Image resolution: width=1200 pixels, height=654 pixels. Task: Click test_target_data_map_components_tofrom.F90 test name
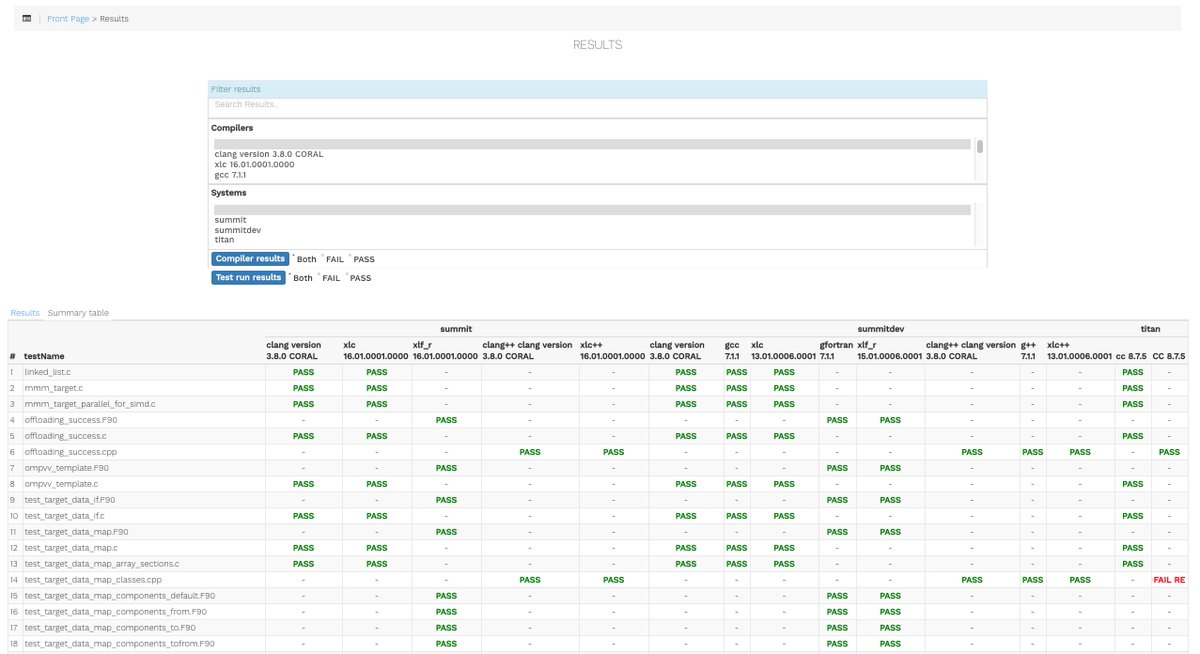119,644
